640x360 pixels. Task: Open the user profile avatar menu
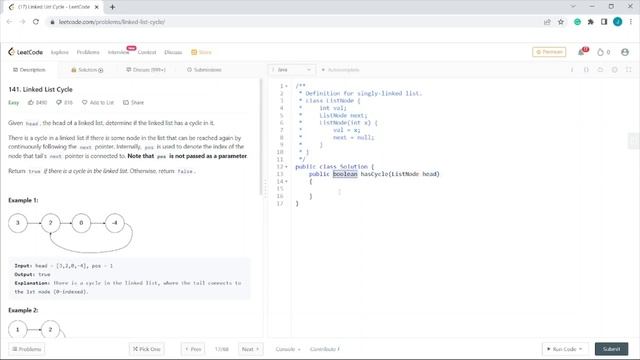(x=624, y=52)
